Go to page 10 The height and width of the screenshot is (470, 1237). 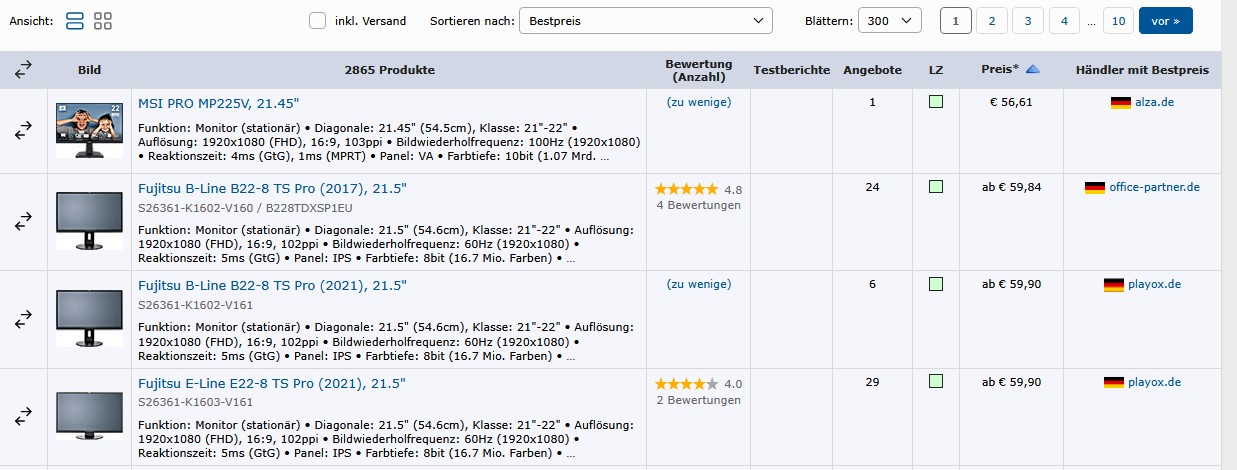[x=1118, y=20]
